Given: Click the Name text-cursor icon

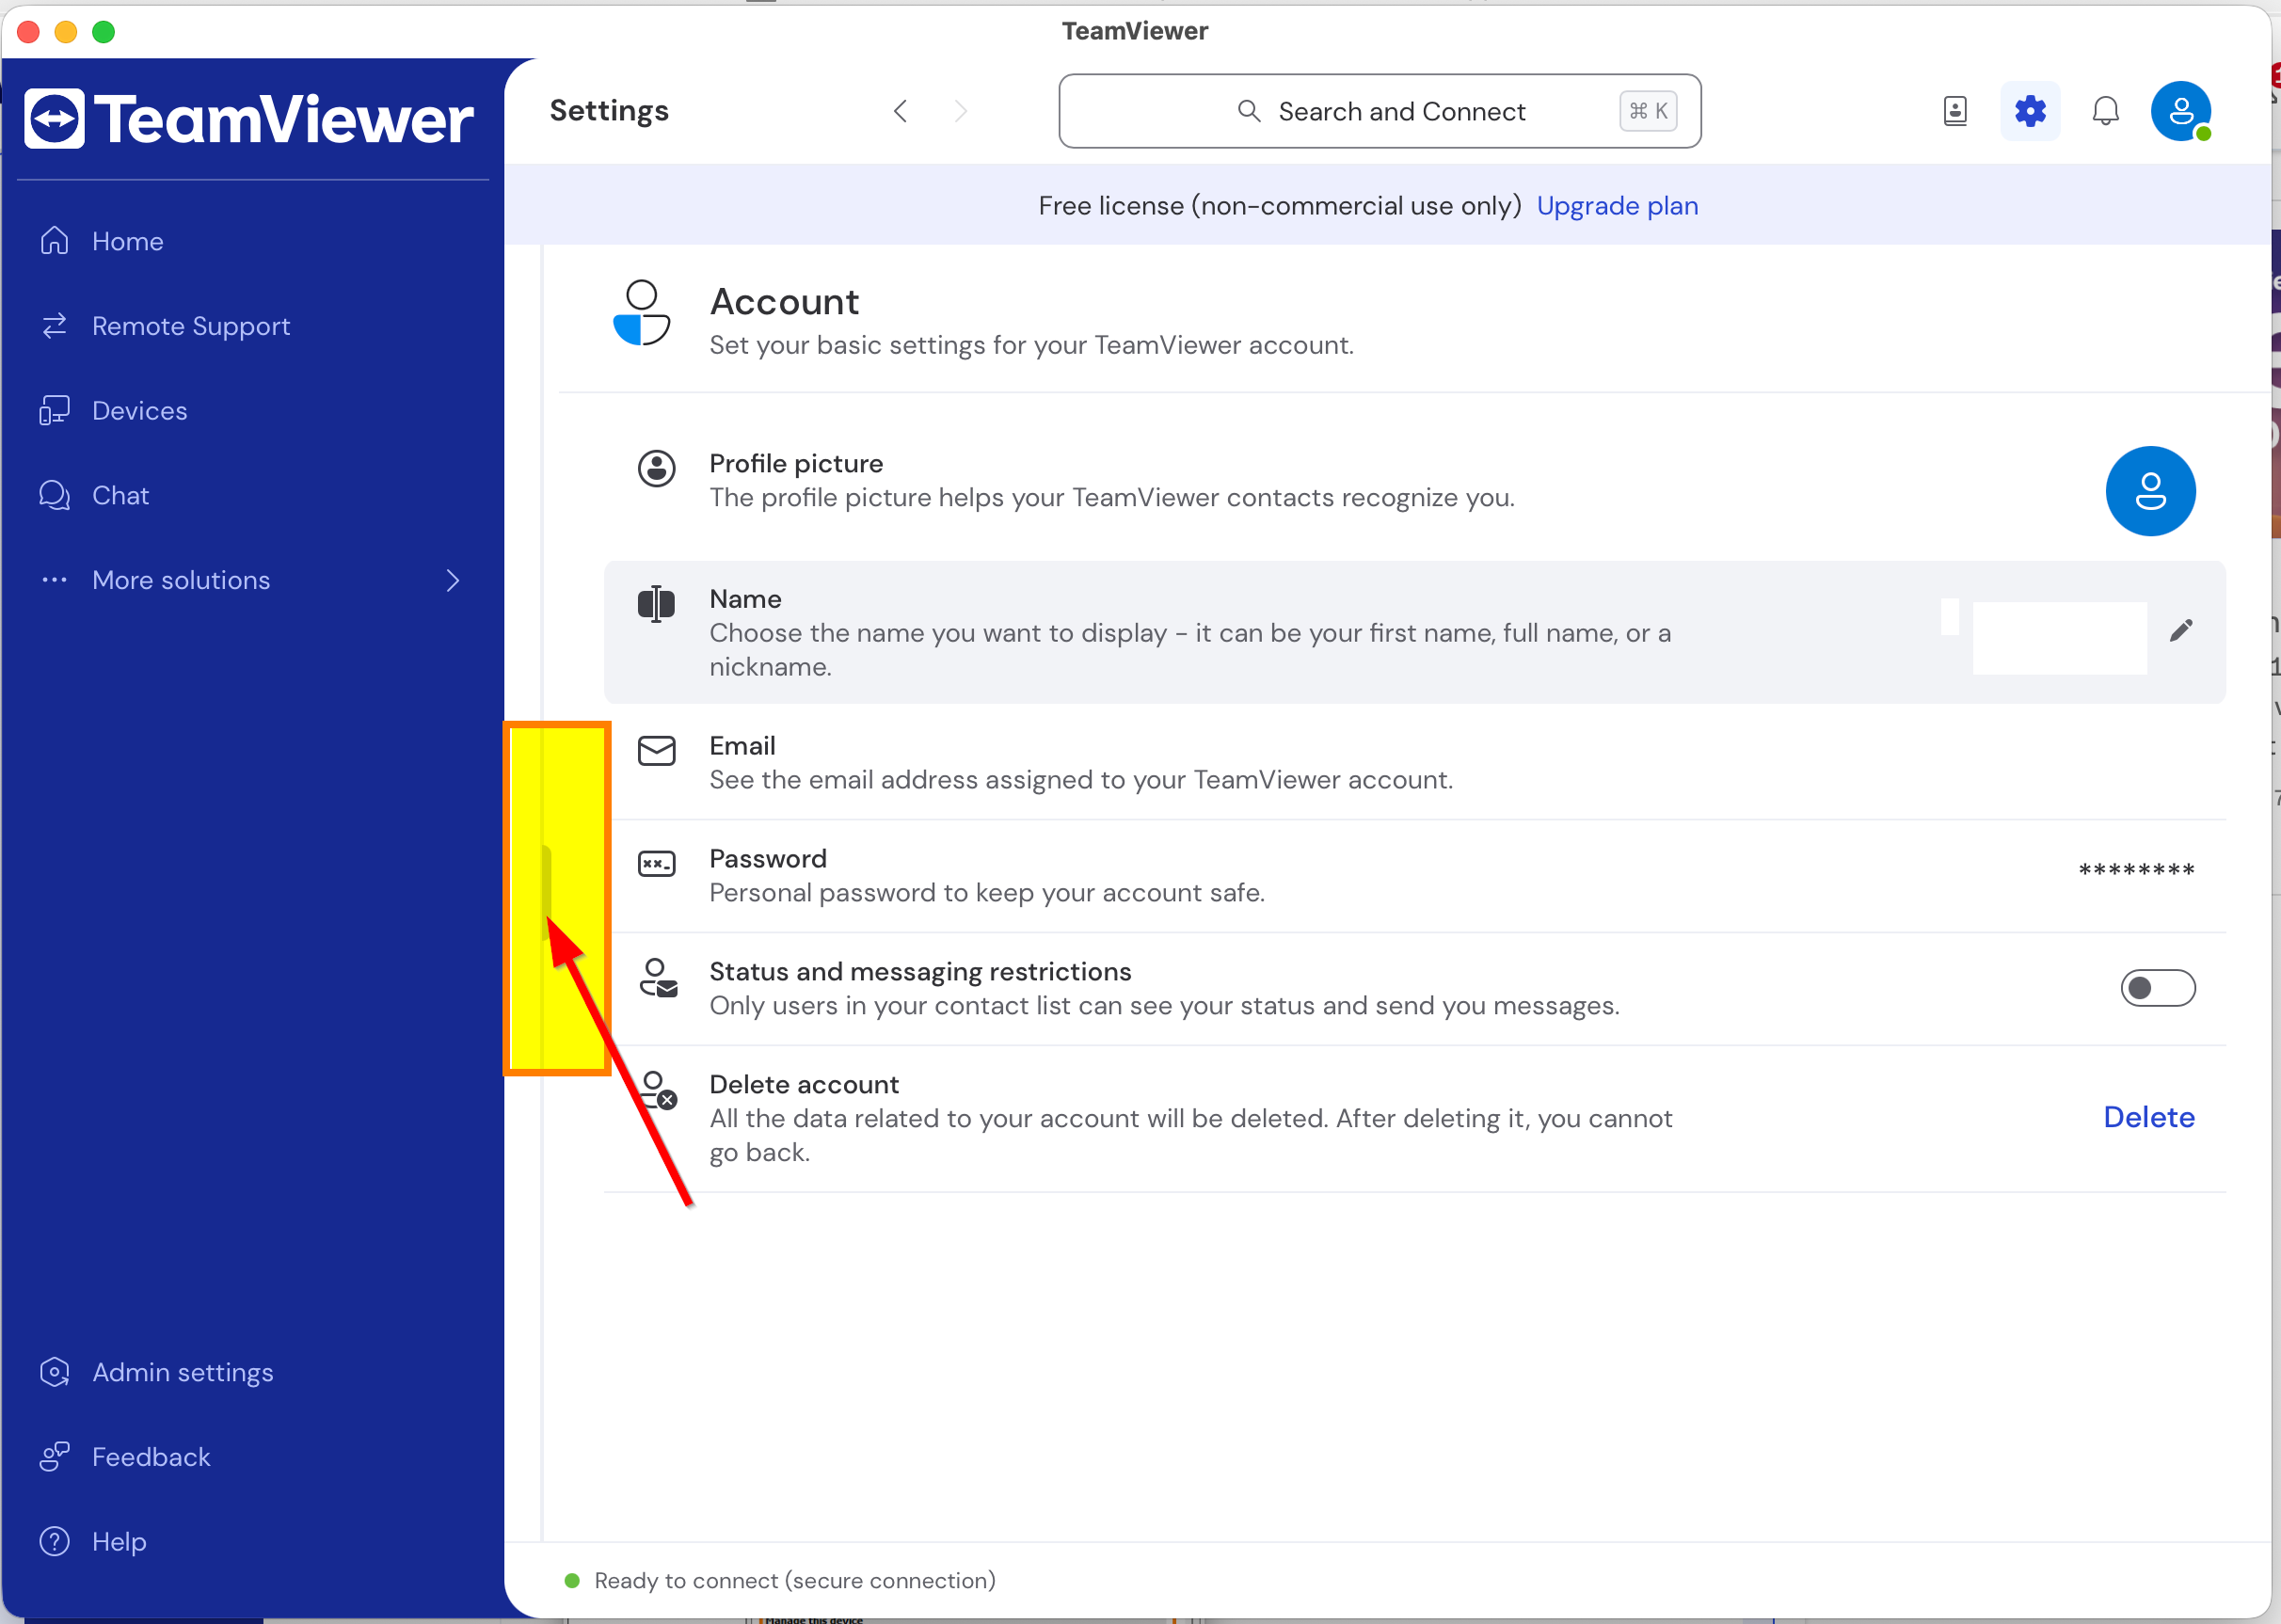Looking at the screenshot, I should click(657, 604).
